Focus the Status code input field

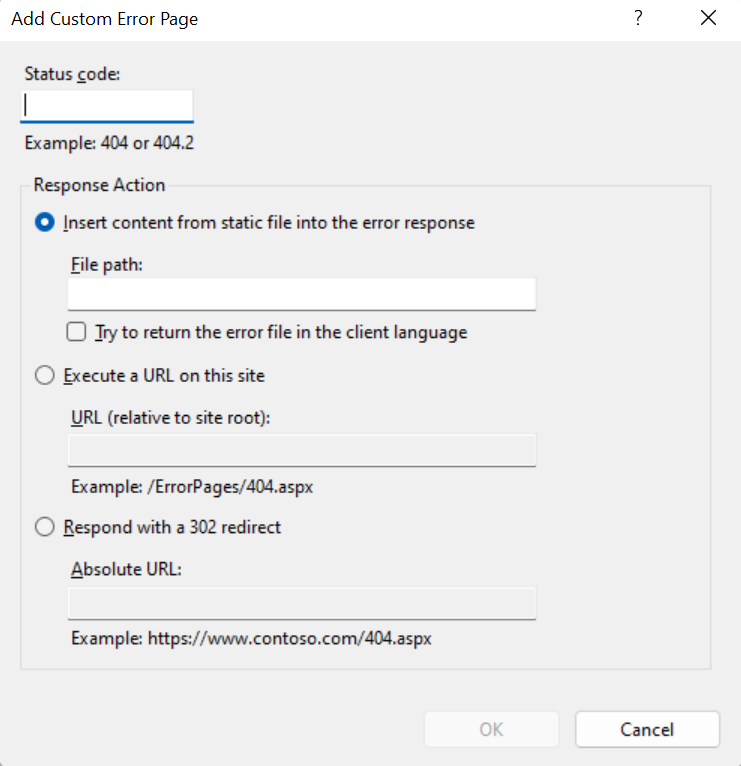click(x=106, y=106)
